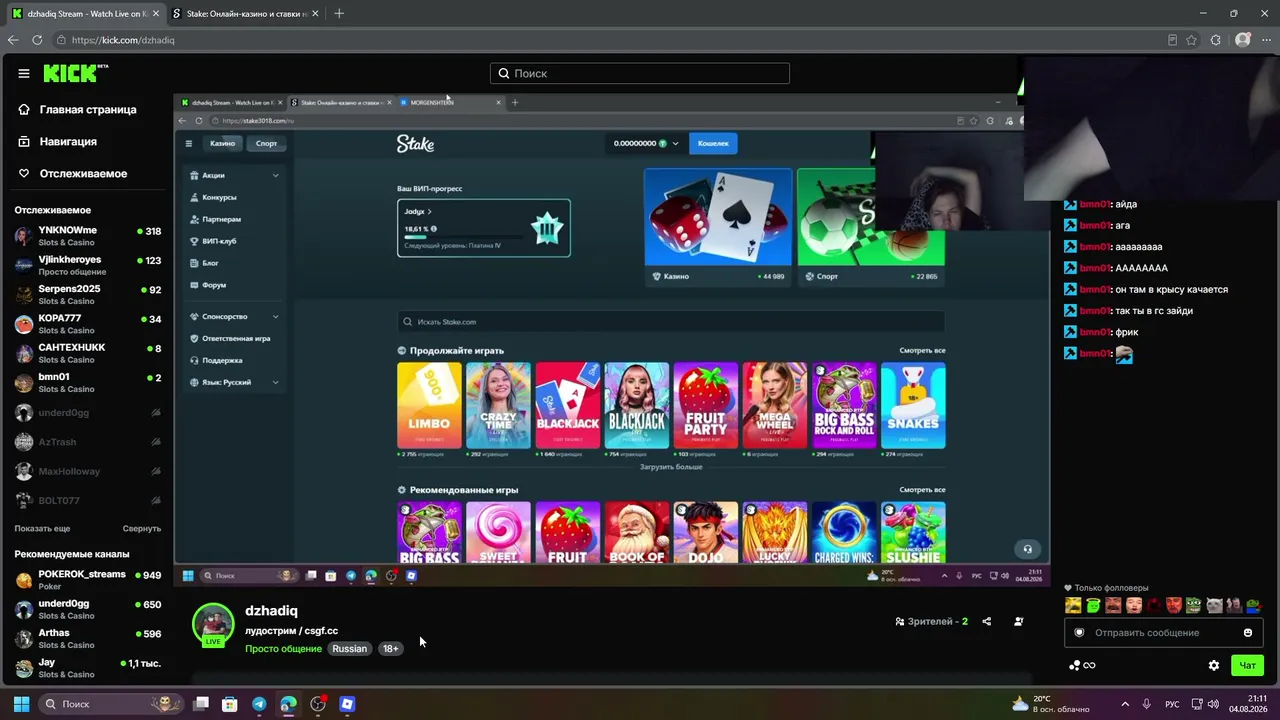Click dzhadiq's live avatar
1280x720 pixels.
[213, 625]
